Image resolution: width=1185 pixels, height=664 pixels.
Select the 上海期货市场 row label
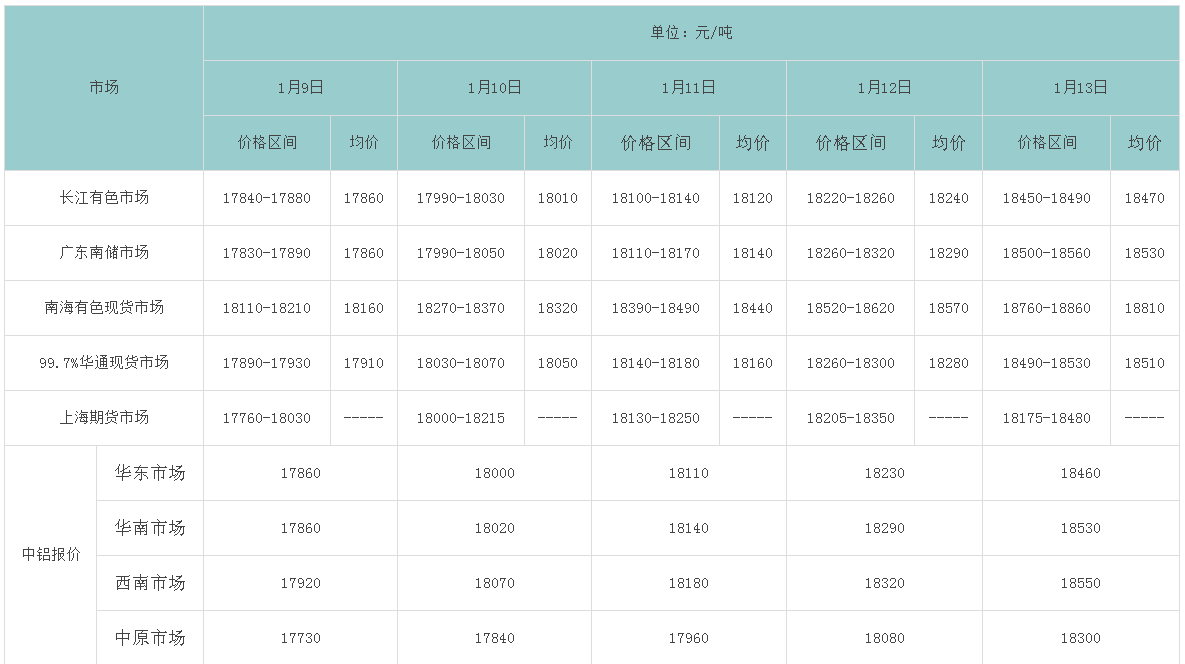click(104, 418)
